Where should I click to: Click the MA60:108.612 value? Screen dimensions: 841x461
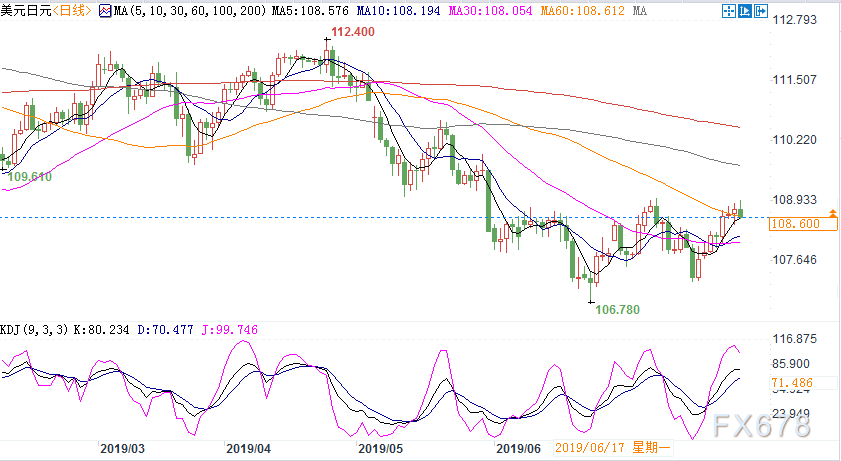point(582,11)
